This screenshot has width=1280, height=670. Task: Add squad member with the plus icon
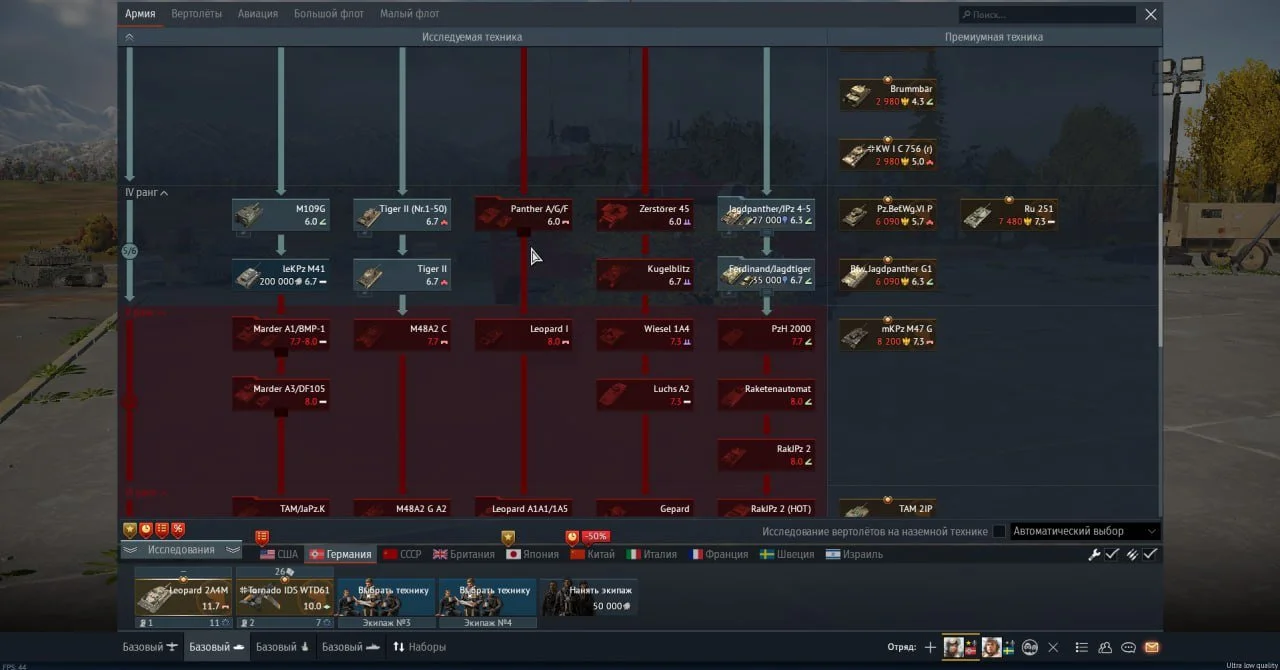[x=930, y=647]
